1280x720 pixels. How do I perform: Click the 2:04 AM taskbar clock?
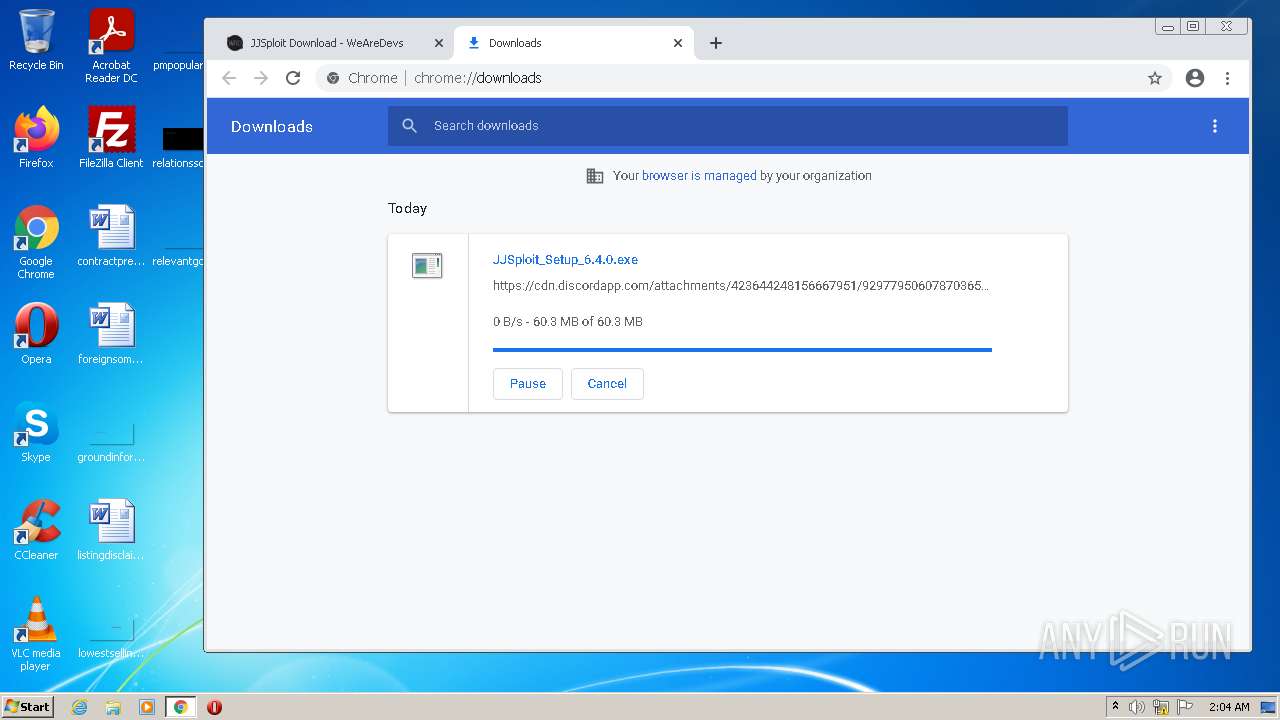pyautogui.click(x=1229, y=707)
